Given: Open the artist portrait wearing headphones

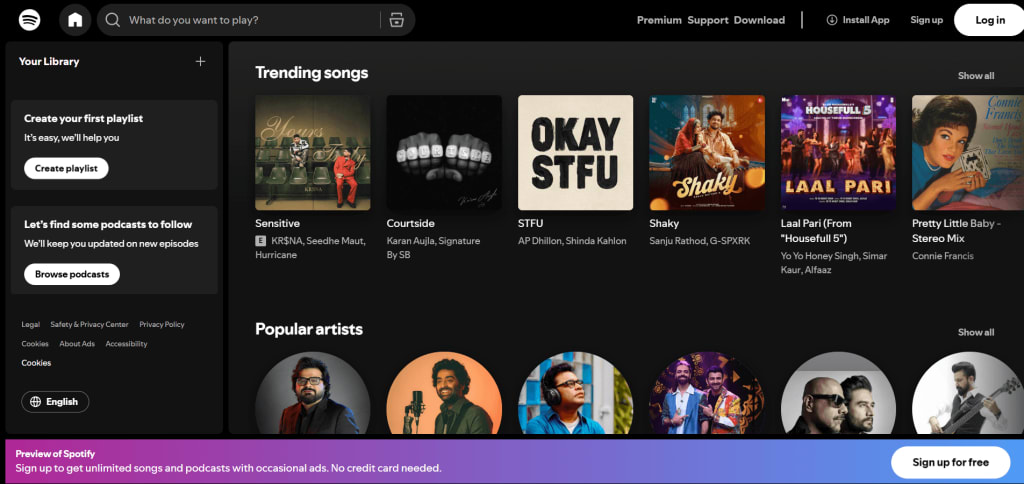Looking at the screenshot, I should tap(575, 393).
